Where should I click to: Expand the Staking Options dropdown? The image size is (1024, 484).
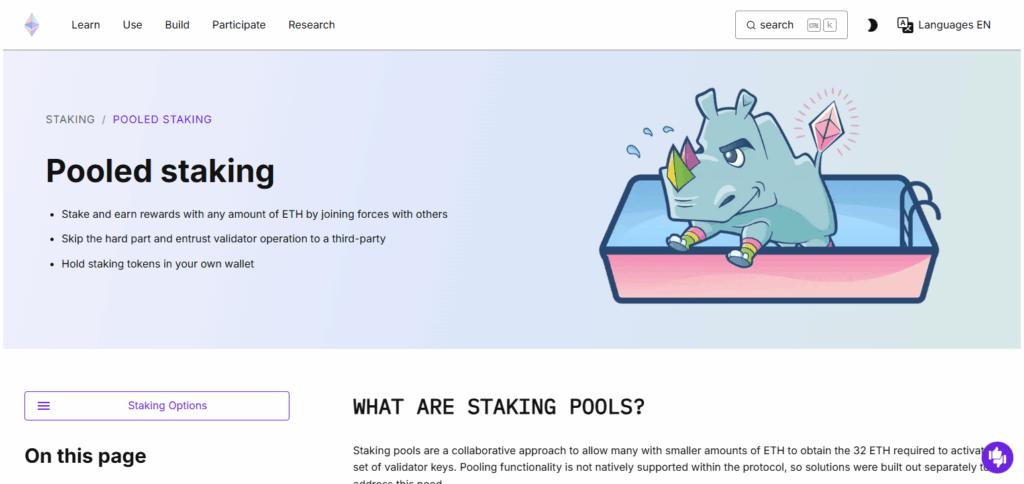(167, 406)
